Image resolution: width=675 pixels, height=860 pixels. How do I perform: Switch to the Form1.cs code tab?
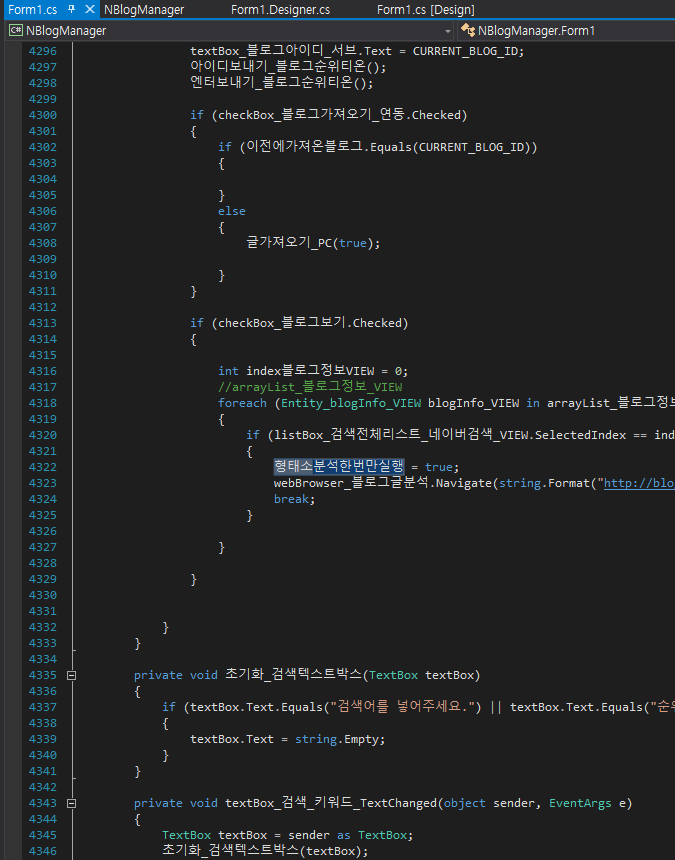point(32,9)
